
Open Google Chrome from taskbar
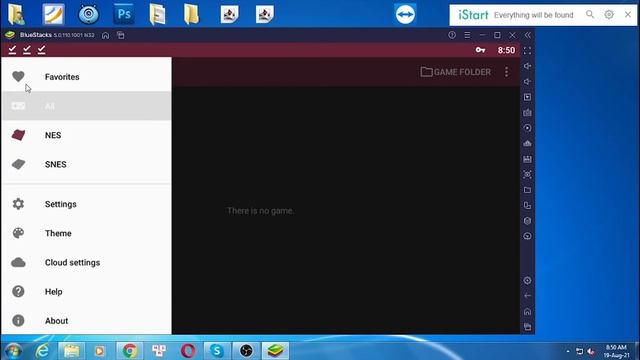point(130,351)
